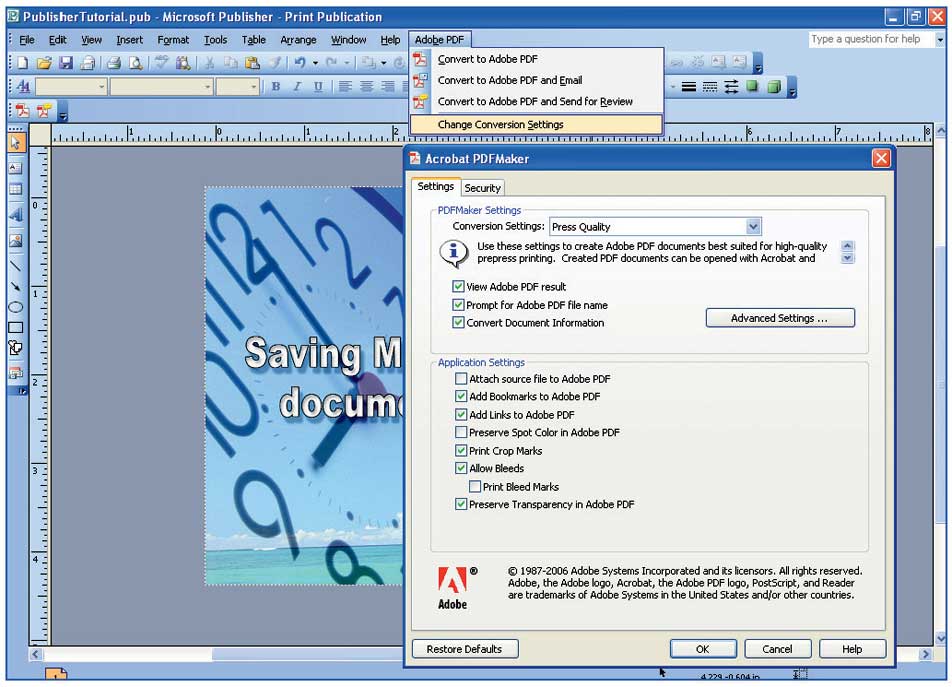Choose the Arrow Style icon
The width and height of the screenshot is (952, 687).
tap(731, 87)
